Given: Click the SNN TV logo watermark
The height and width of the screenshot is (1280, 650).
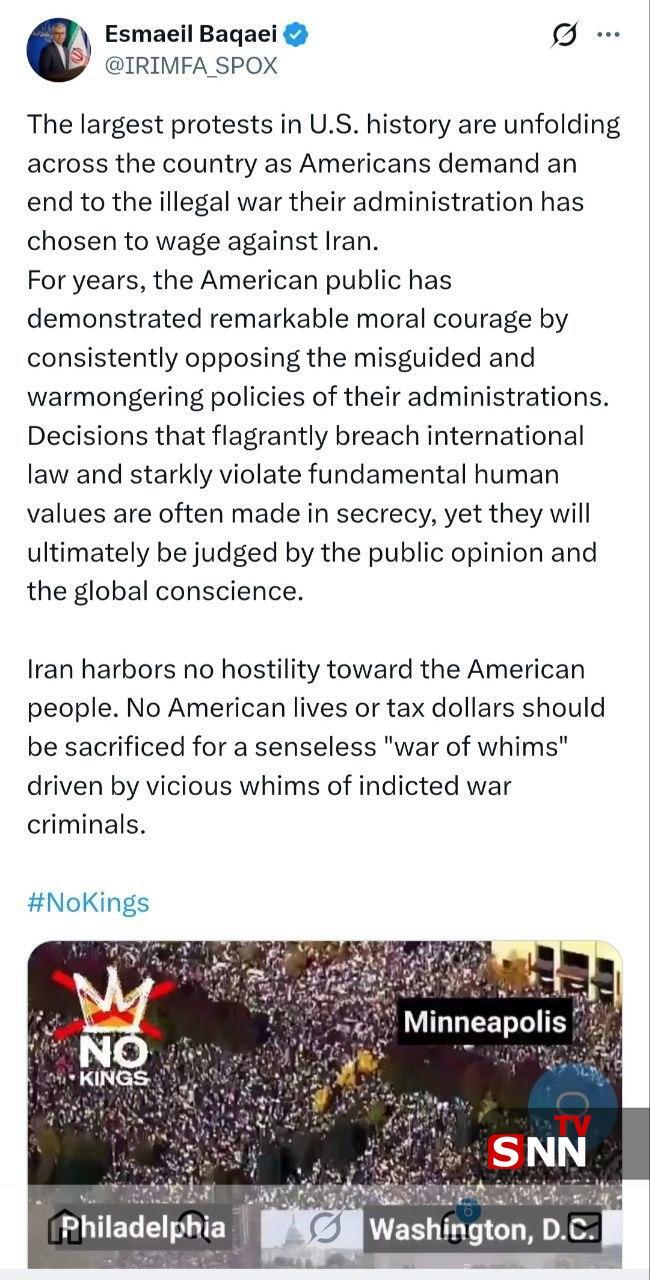Looking at the screenshot, I should pyautogui.click(x=541, y=1146).
